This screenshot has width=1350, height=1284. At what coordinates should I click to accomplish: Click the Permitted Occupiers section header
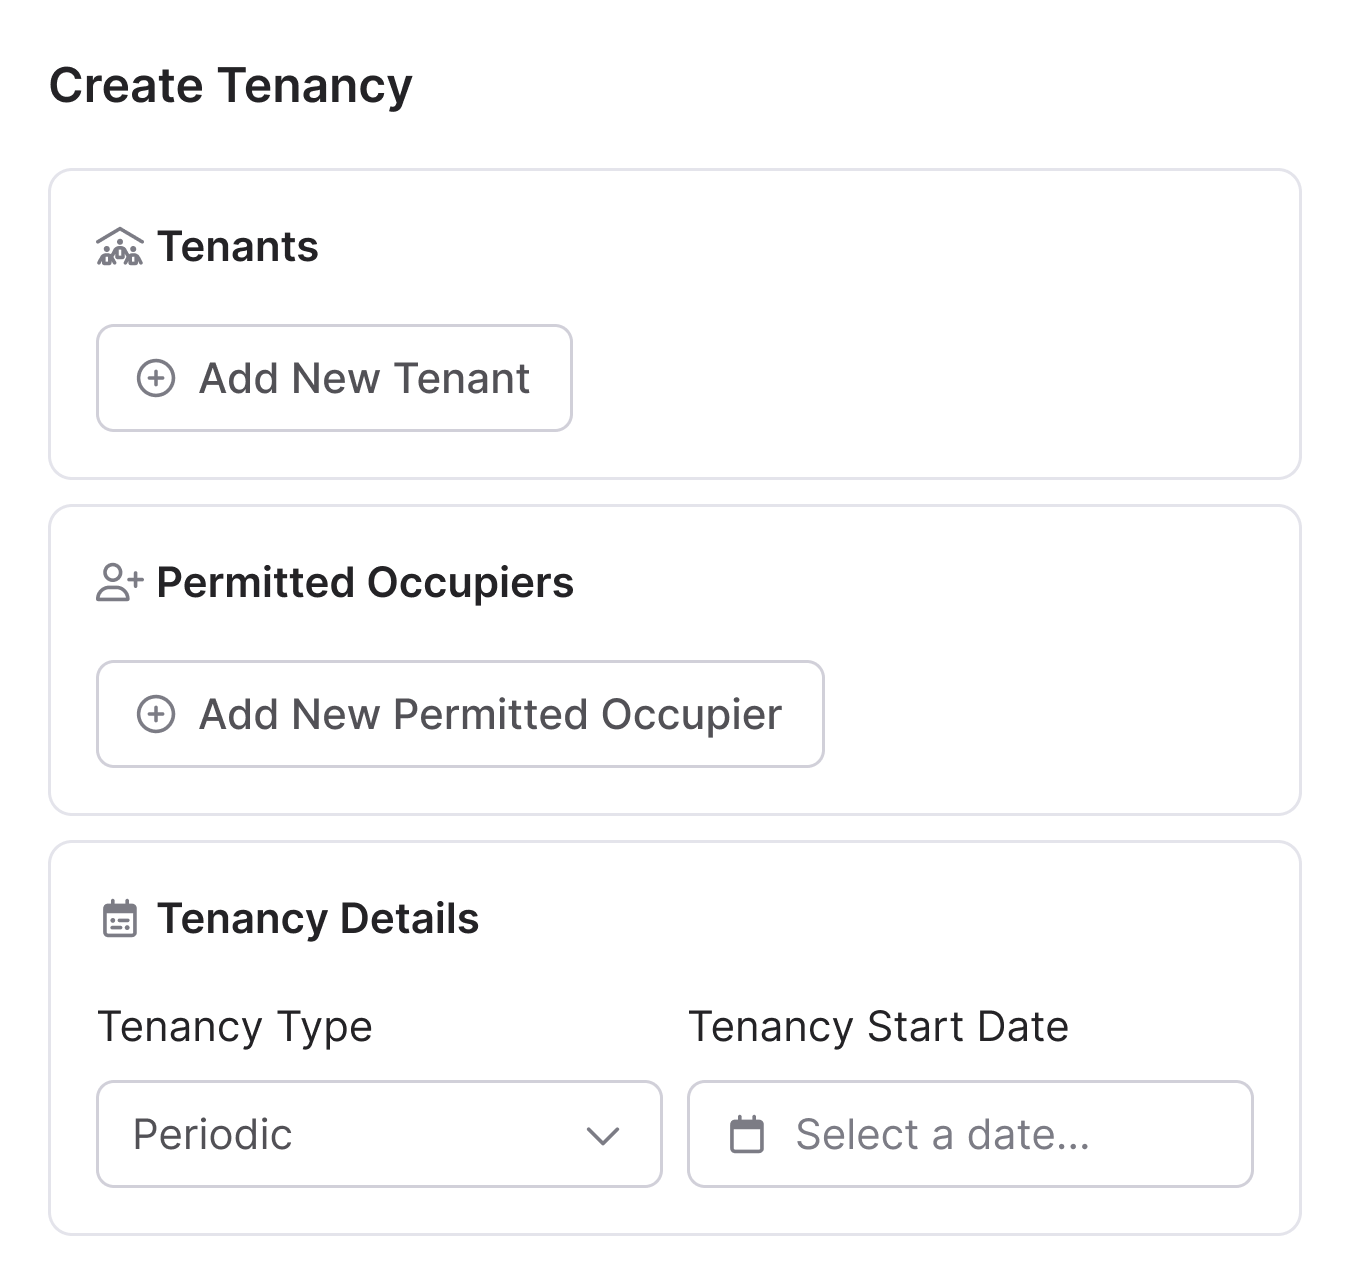click(367, 582)
